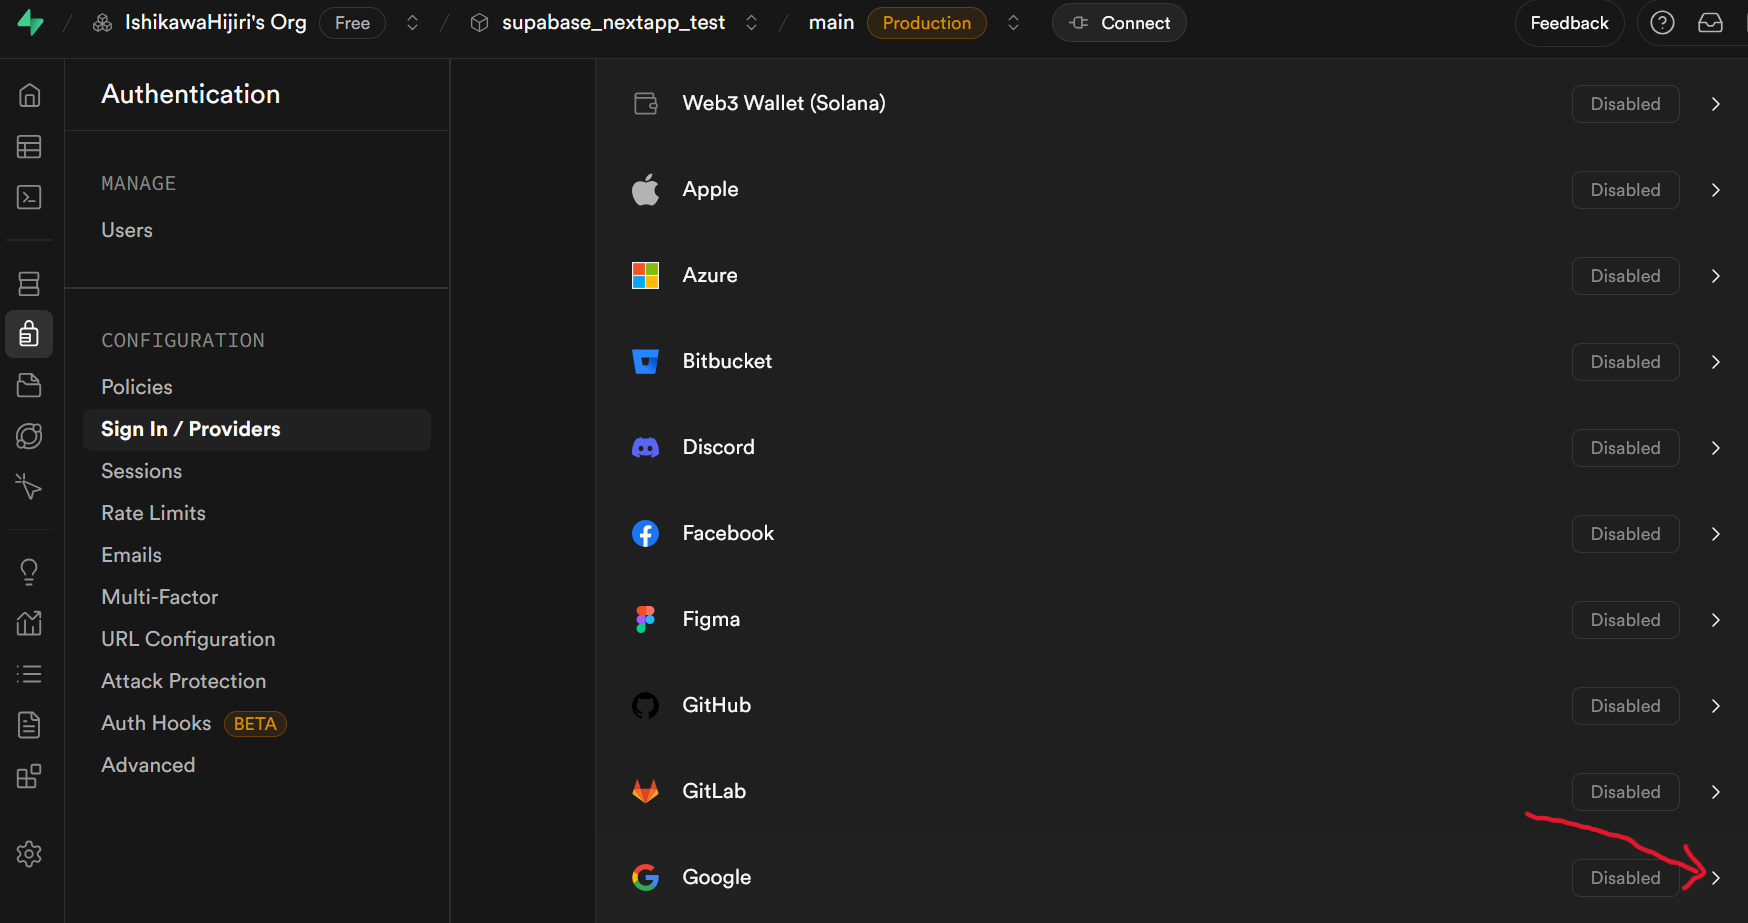Open the notifications inbox icon

pos(1710,23)
